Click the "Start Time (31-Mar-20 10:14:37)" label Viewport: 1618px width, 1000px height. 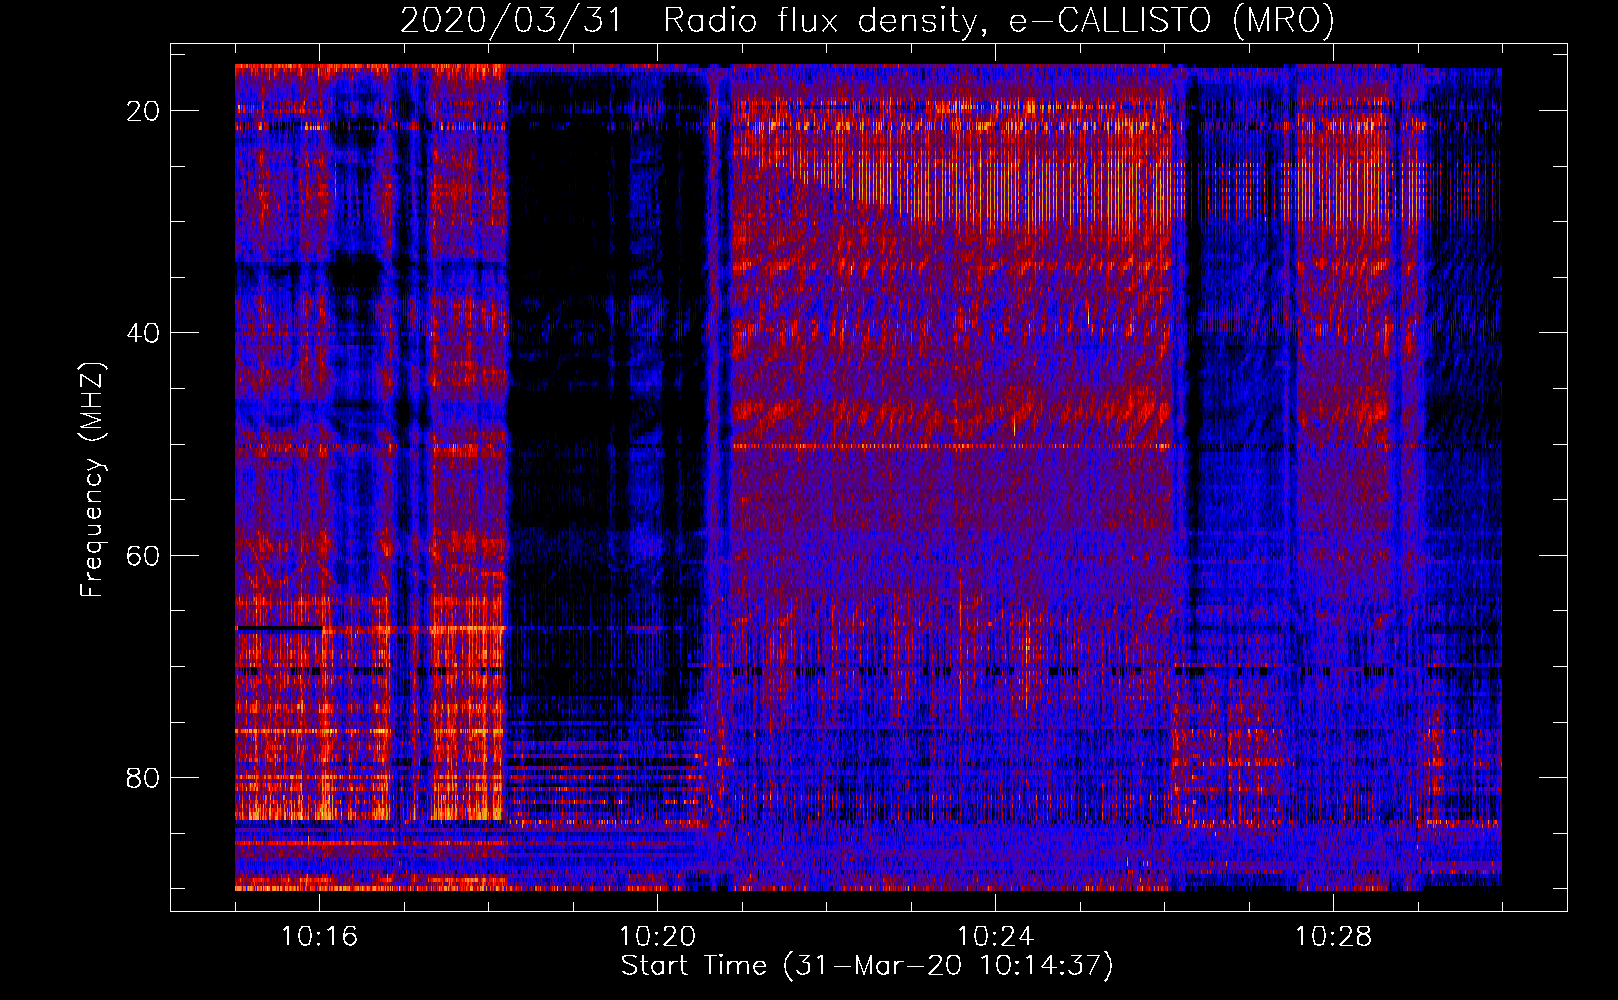click(x=867, y=966)
